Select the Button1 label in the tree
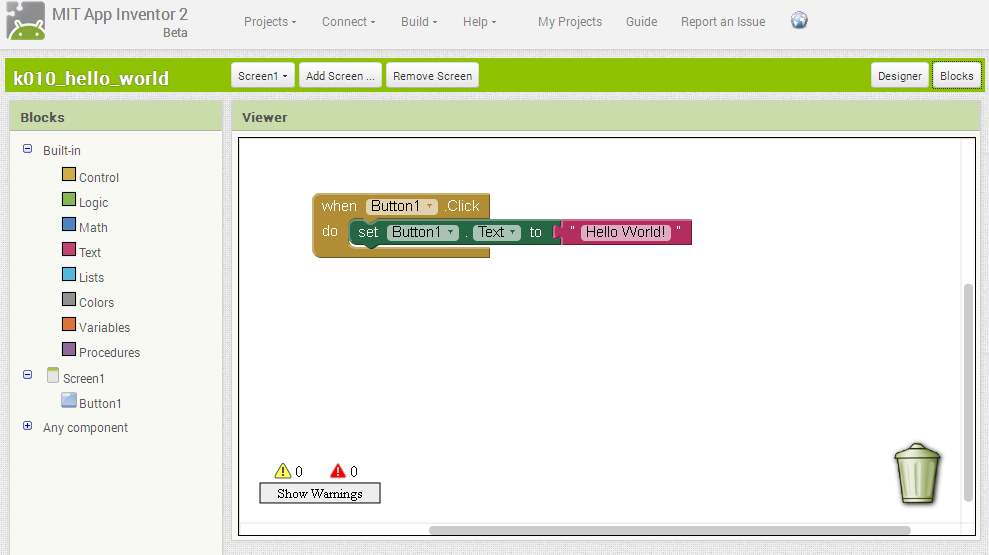 point(100,403)
